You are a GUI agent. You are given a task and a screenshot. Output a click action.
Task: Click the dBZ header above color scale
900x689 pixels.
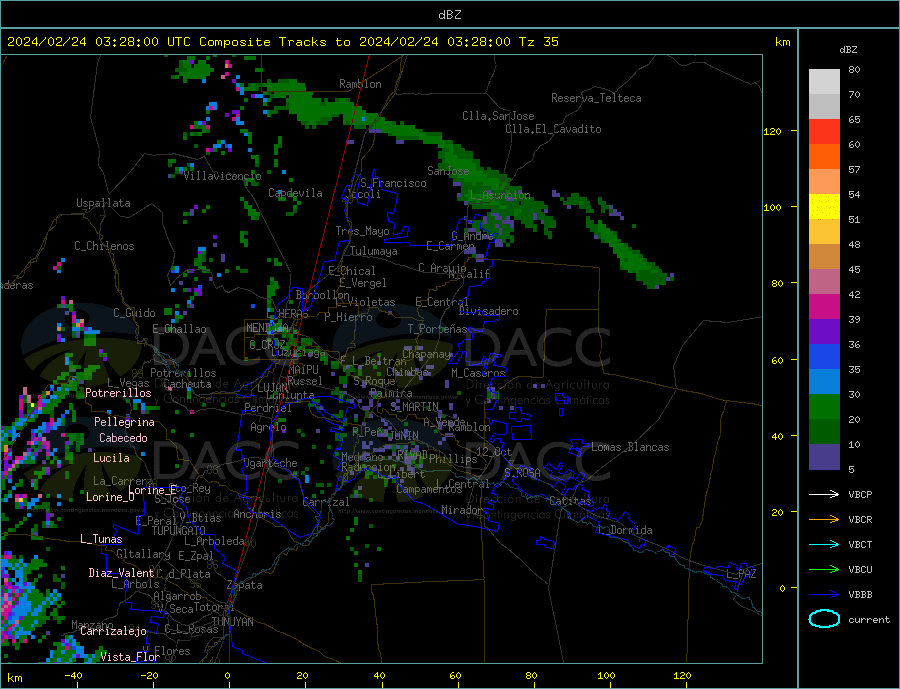(848, 50)
